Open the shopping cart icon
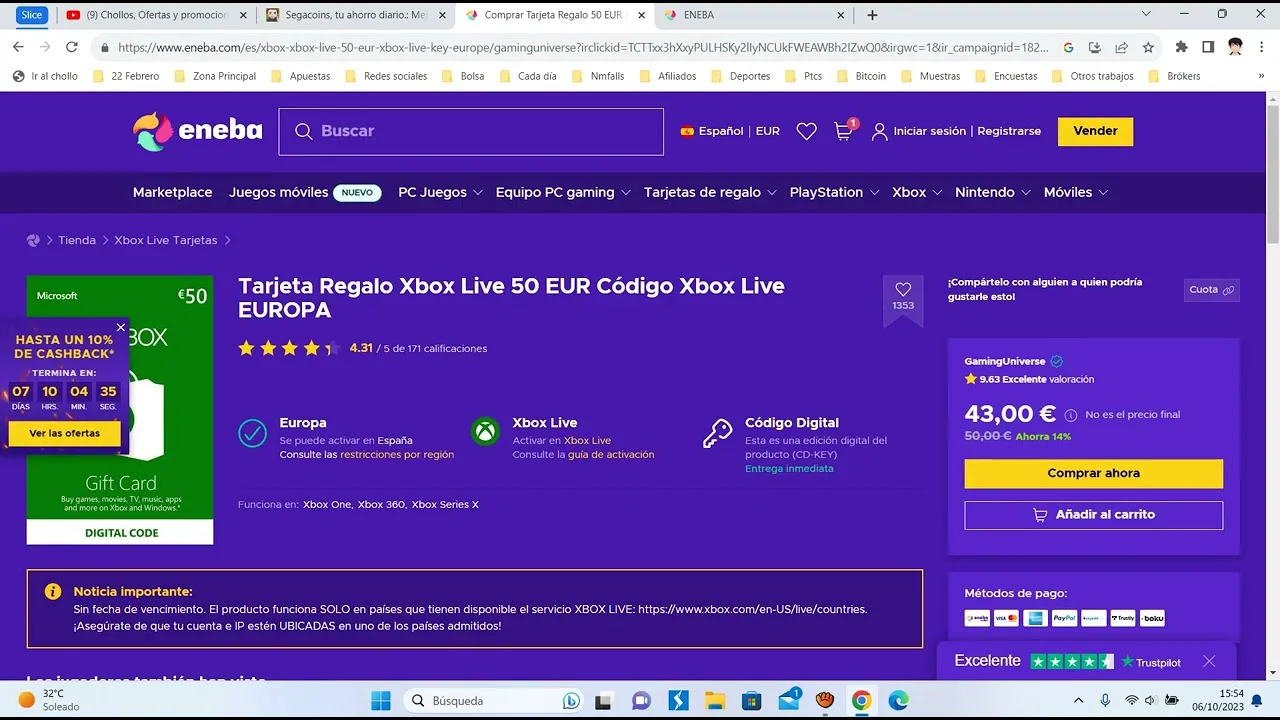The image size is (1280, 720). coord(844,132)
